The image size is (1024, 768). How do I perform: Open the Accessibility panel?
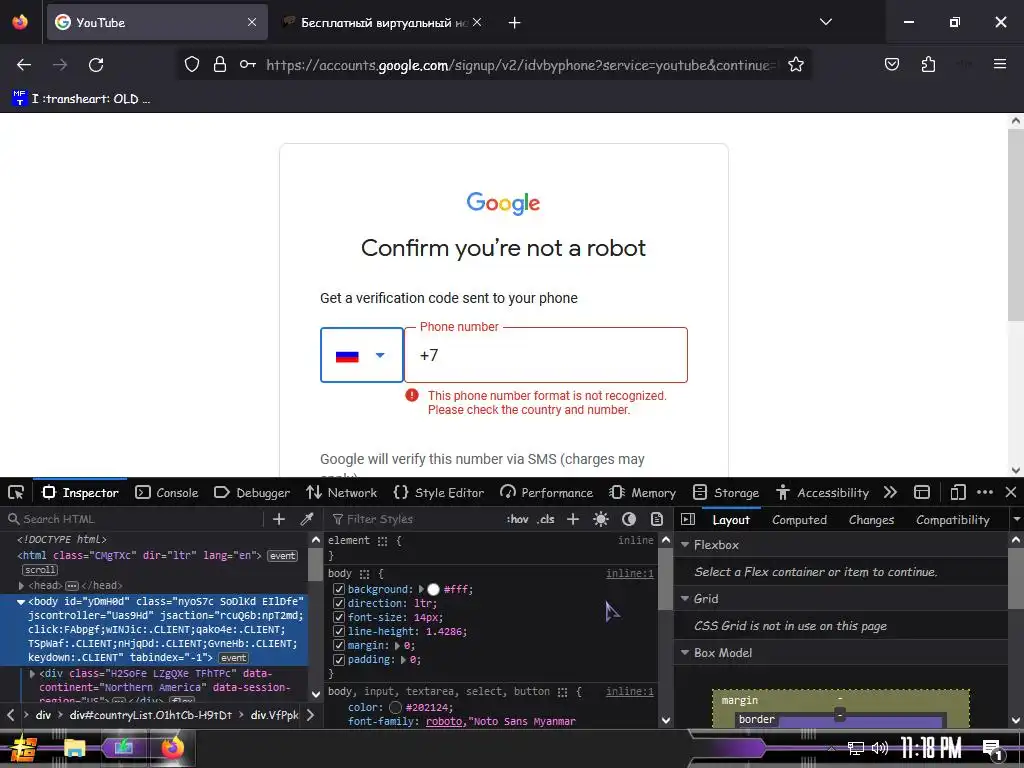(822, 492)
